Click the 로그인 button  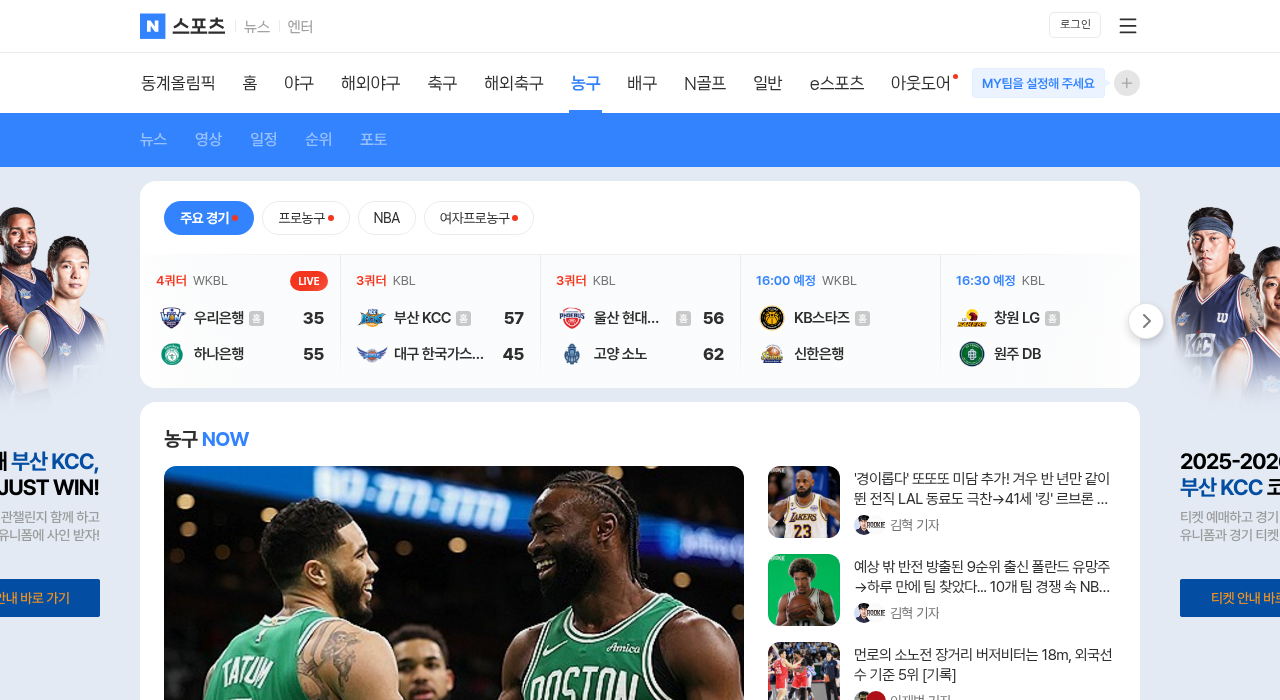click(1074, 24)
